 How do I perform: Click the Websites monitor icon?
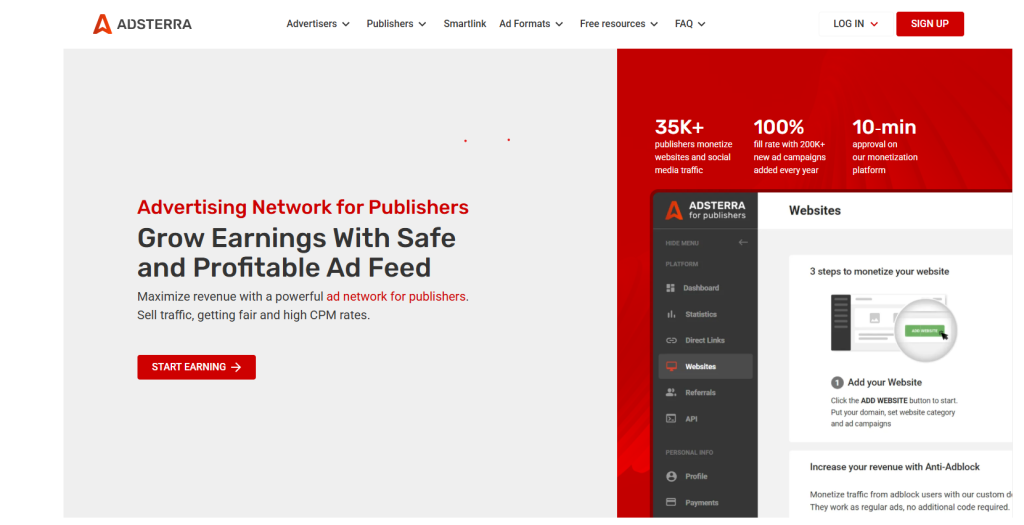(x=671, y=366)
